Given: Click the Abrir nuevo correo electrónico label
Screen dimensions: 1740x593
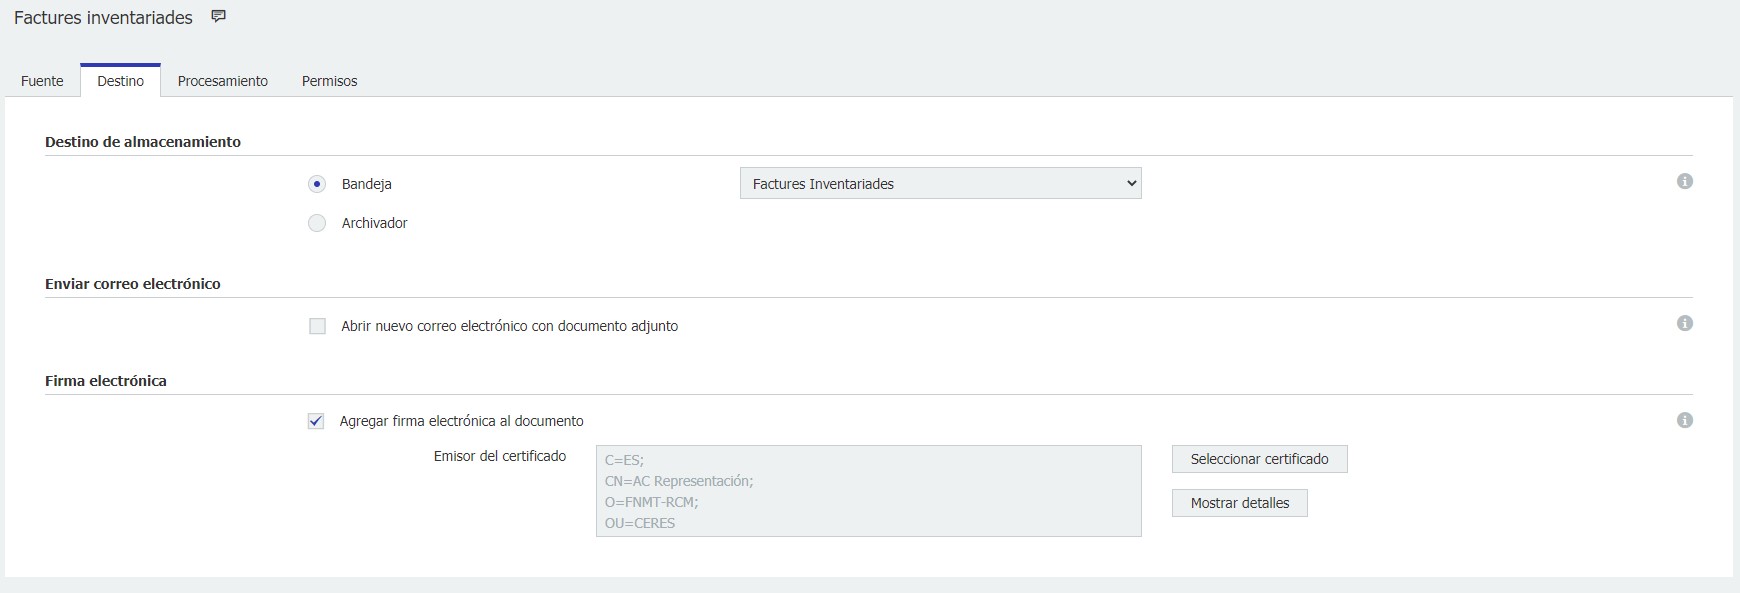Looking at the screenshot, I should [509, 326].
